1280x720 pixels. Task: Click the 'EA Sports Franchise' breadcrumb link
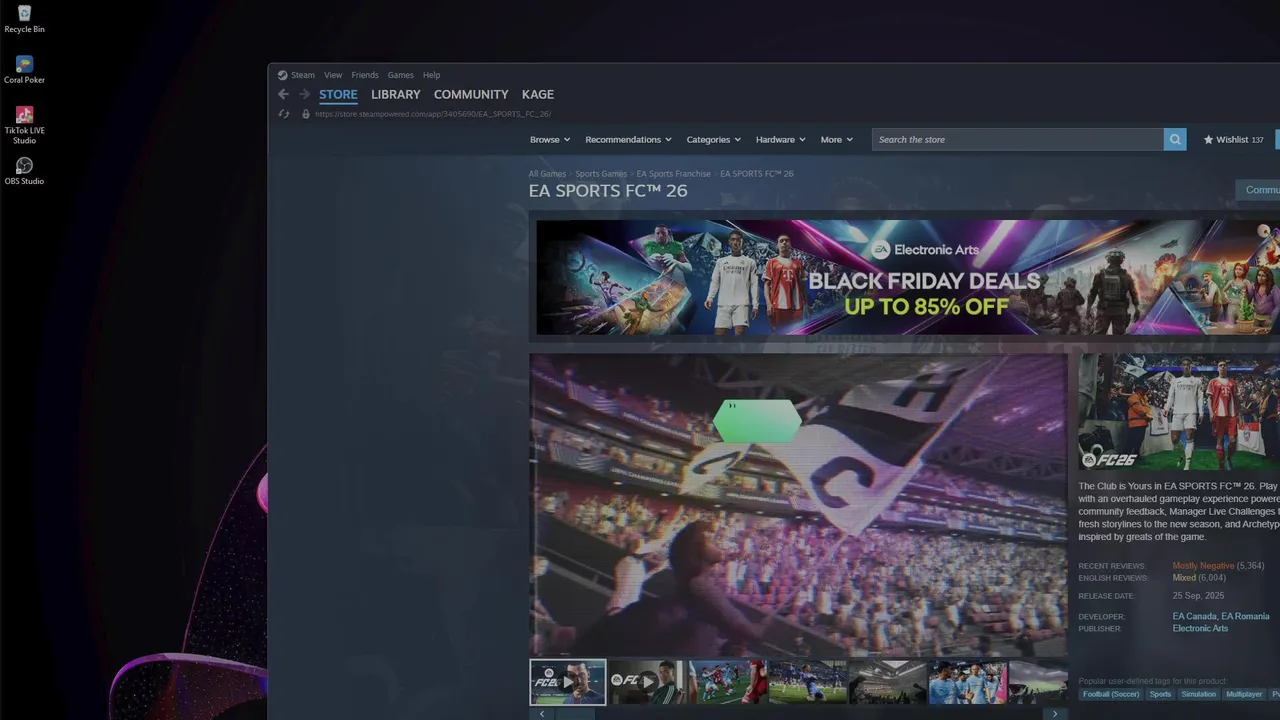coord(674,174)
